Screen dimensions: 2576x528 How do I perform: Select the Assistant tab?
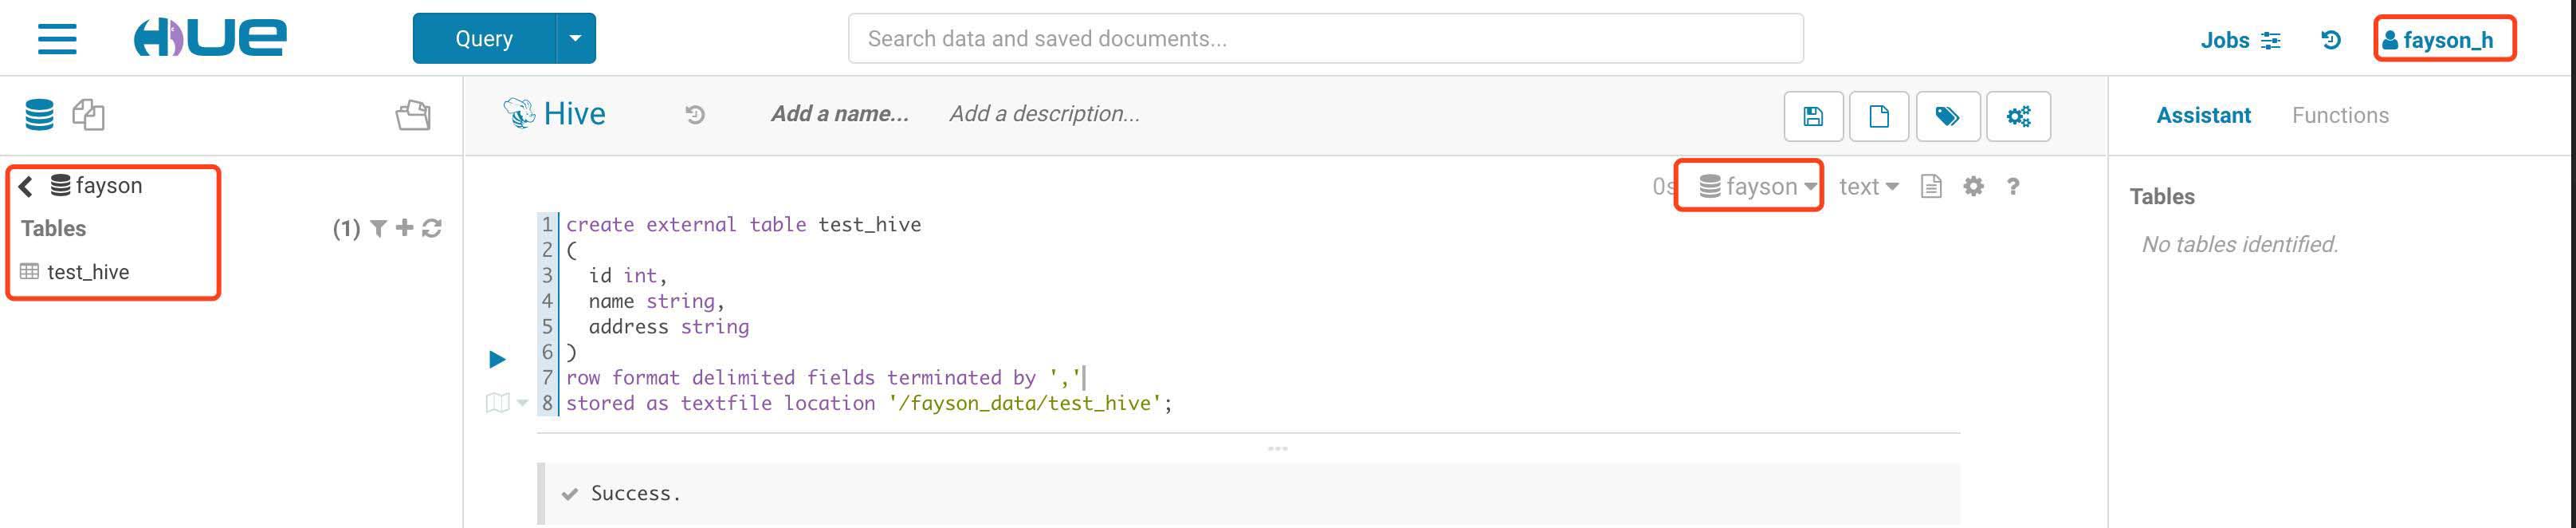pyautogui.click(x=2203, y=115)
